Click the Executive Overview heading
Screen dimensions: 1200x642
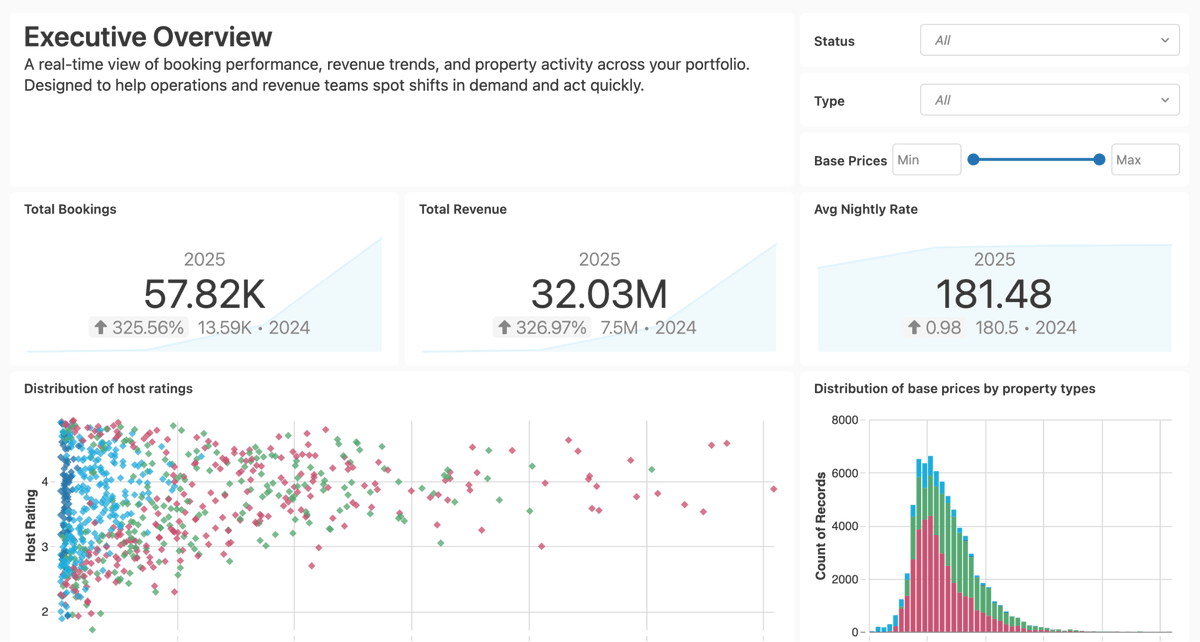tap(148, 37)
